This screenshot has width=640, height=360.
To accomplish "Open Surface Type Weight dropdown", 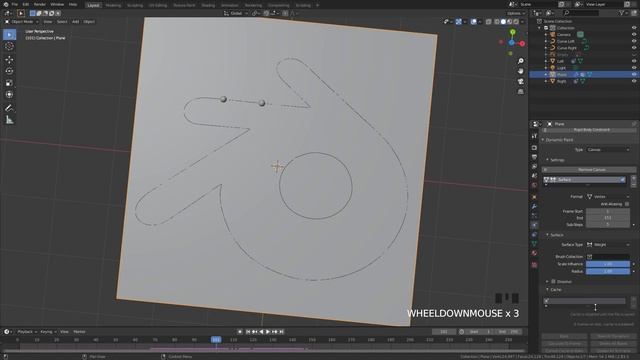I will 608,245.
